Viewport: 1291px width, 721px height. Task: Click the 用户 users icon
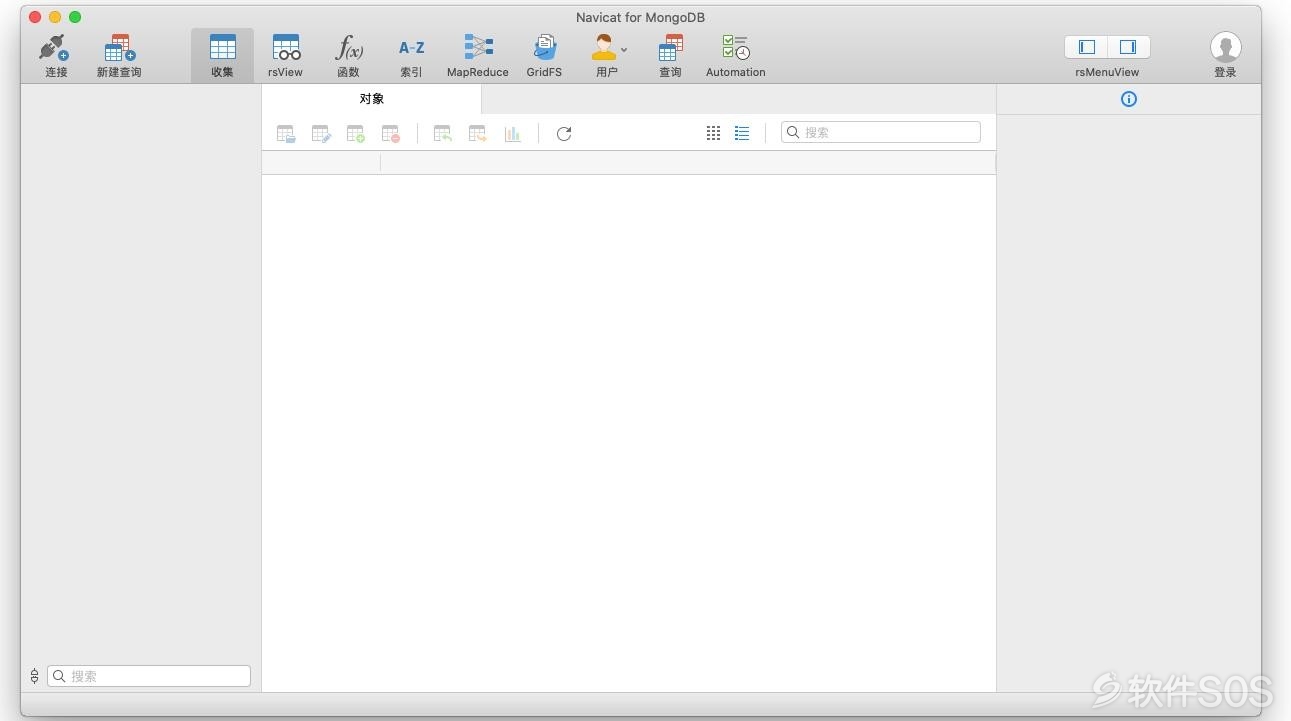(604, 48)
